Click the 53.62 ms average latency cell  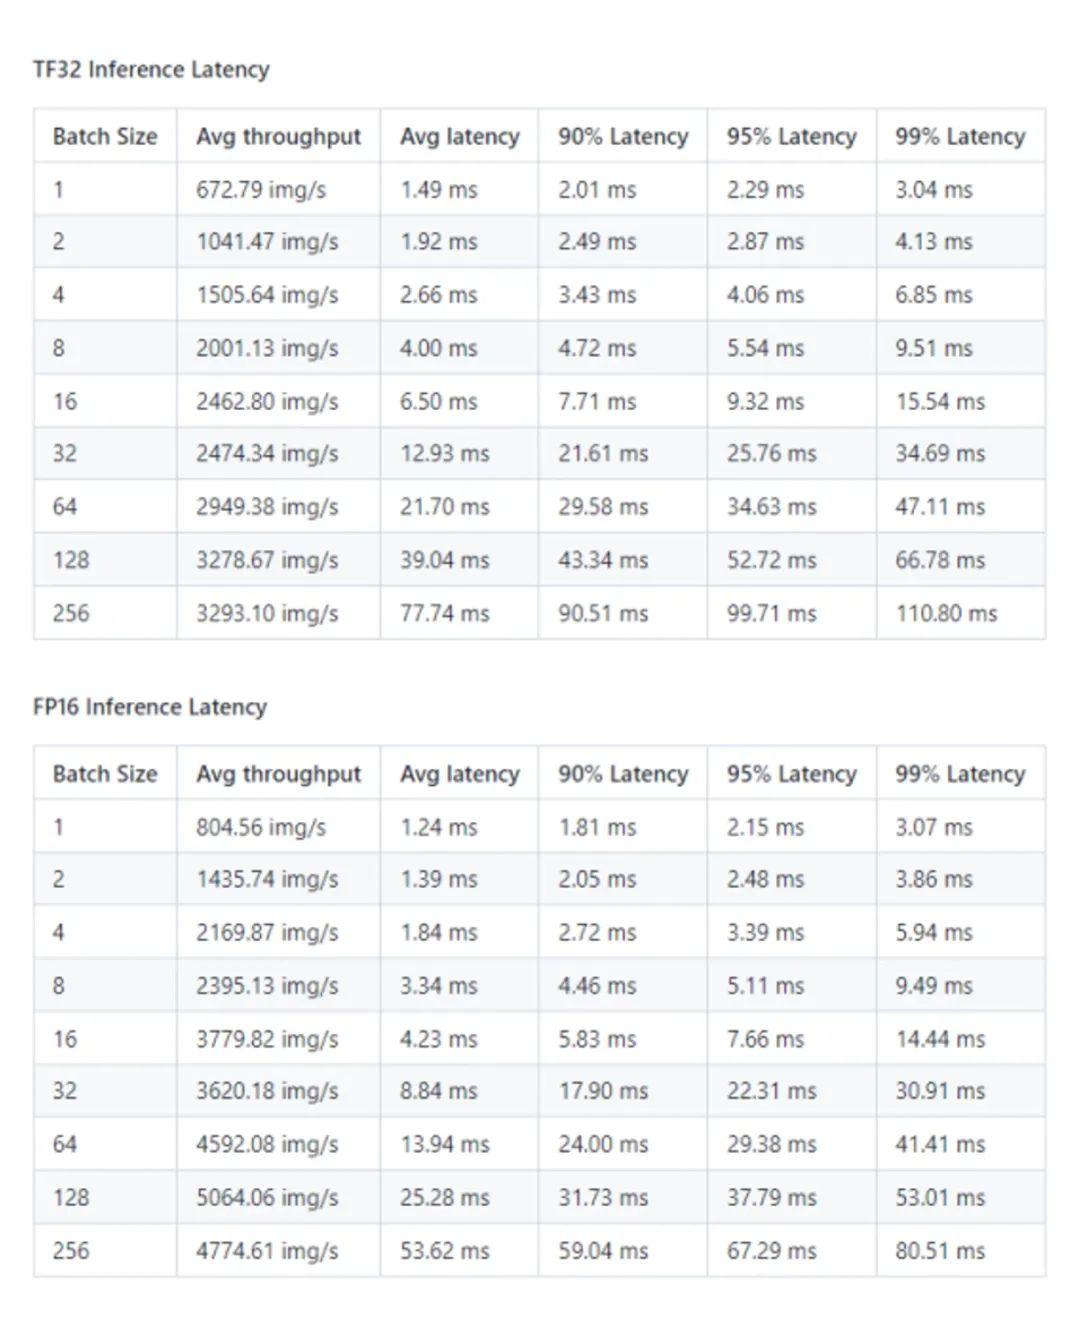pyautogui.click(x=445, y=1250)
